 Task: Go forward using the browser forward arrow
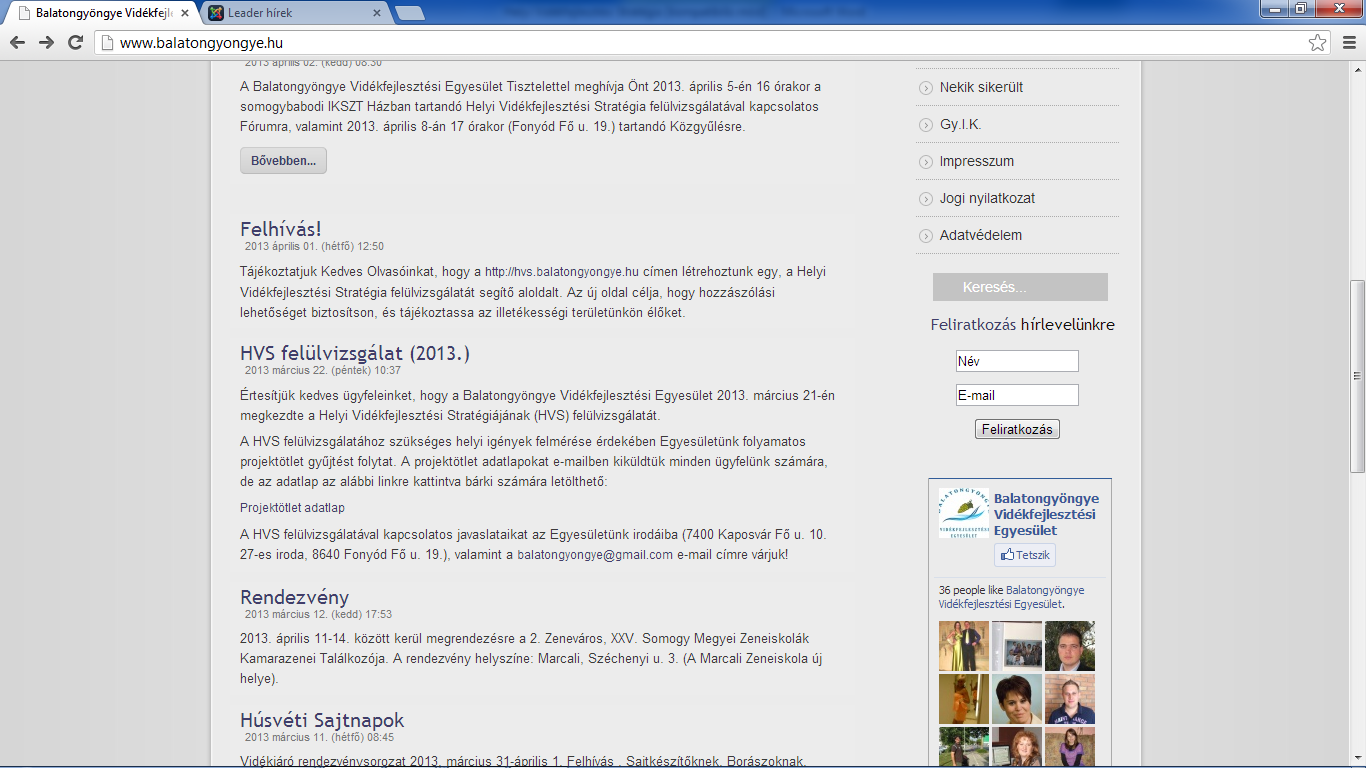tap(46, 42)
